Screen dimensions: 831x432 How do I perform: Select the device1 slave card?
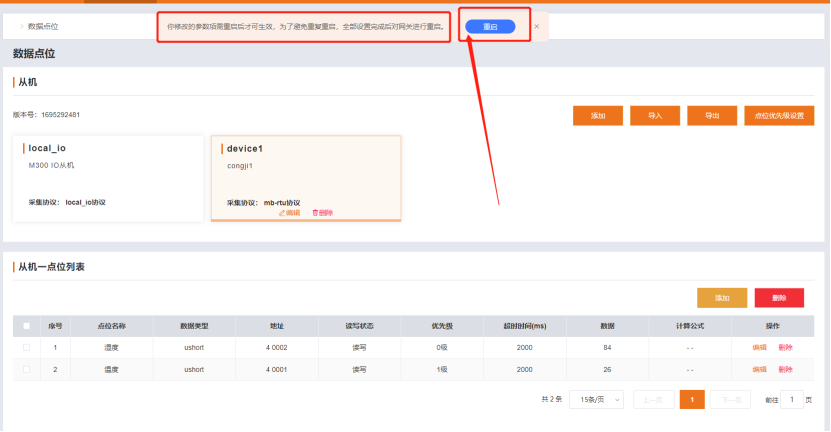(306, 175)
